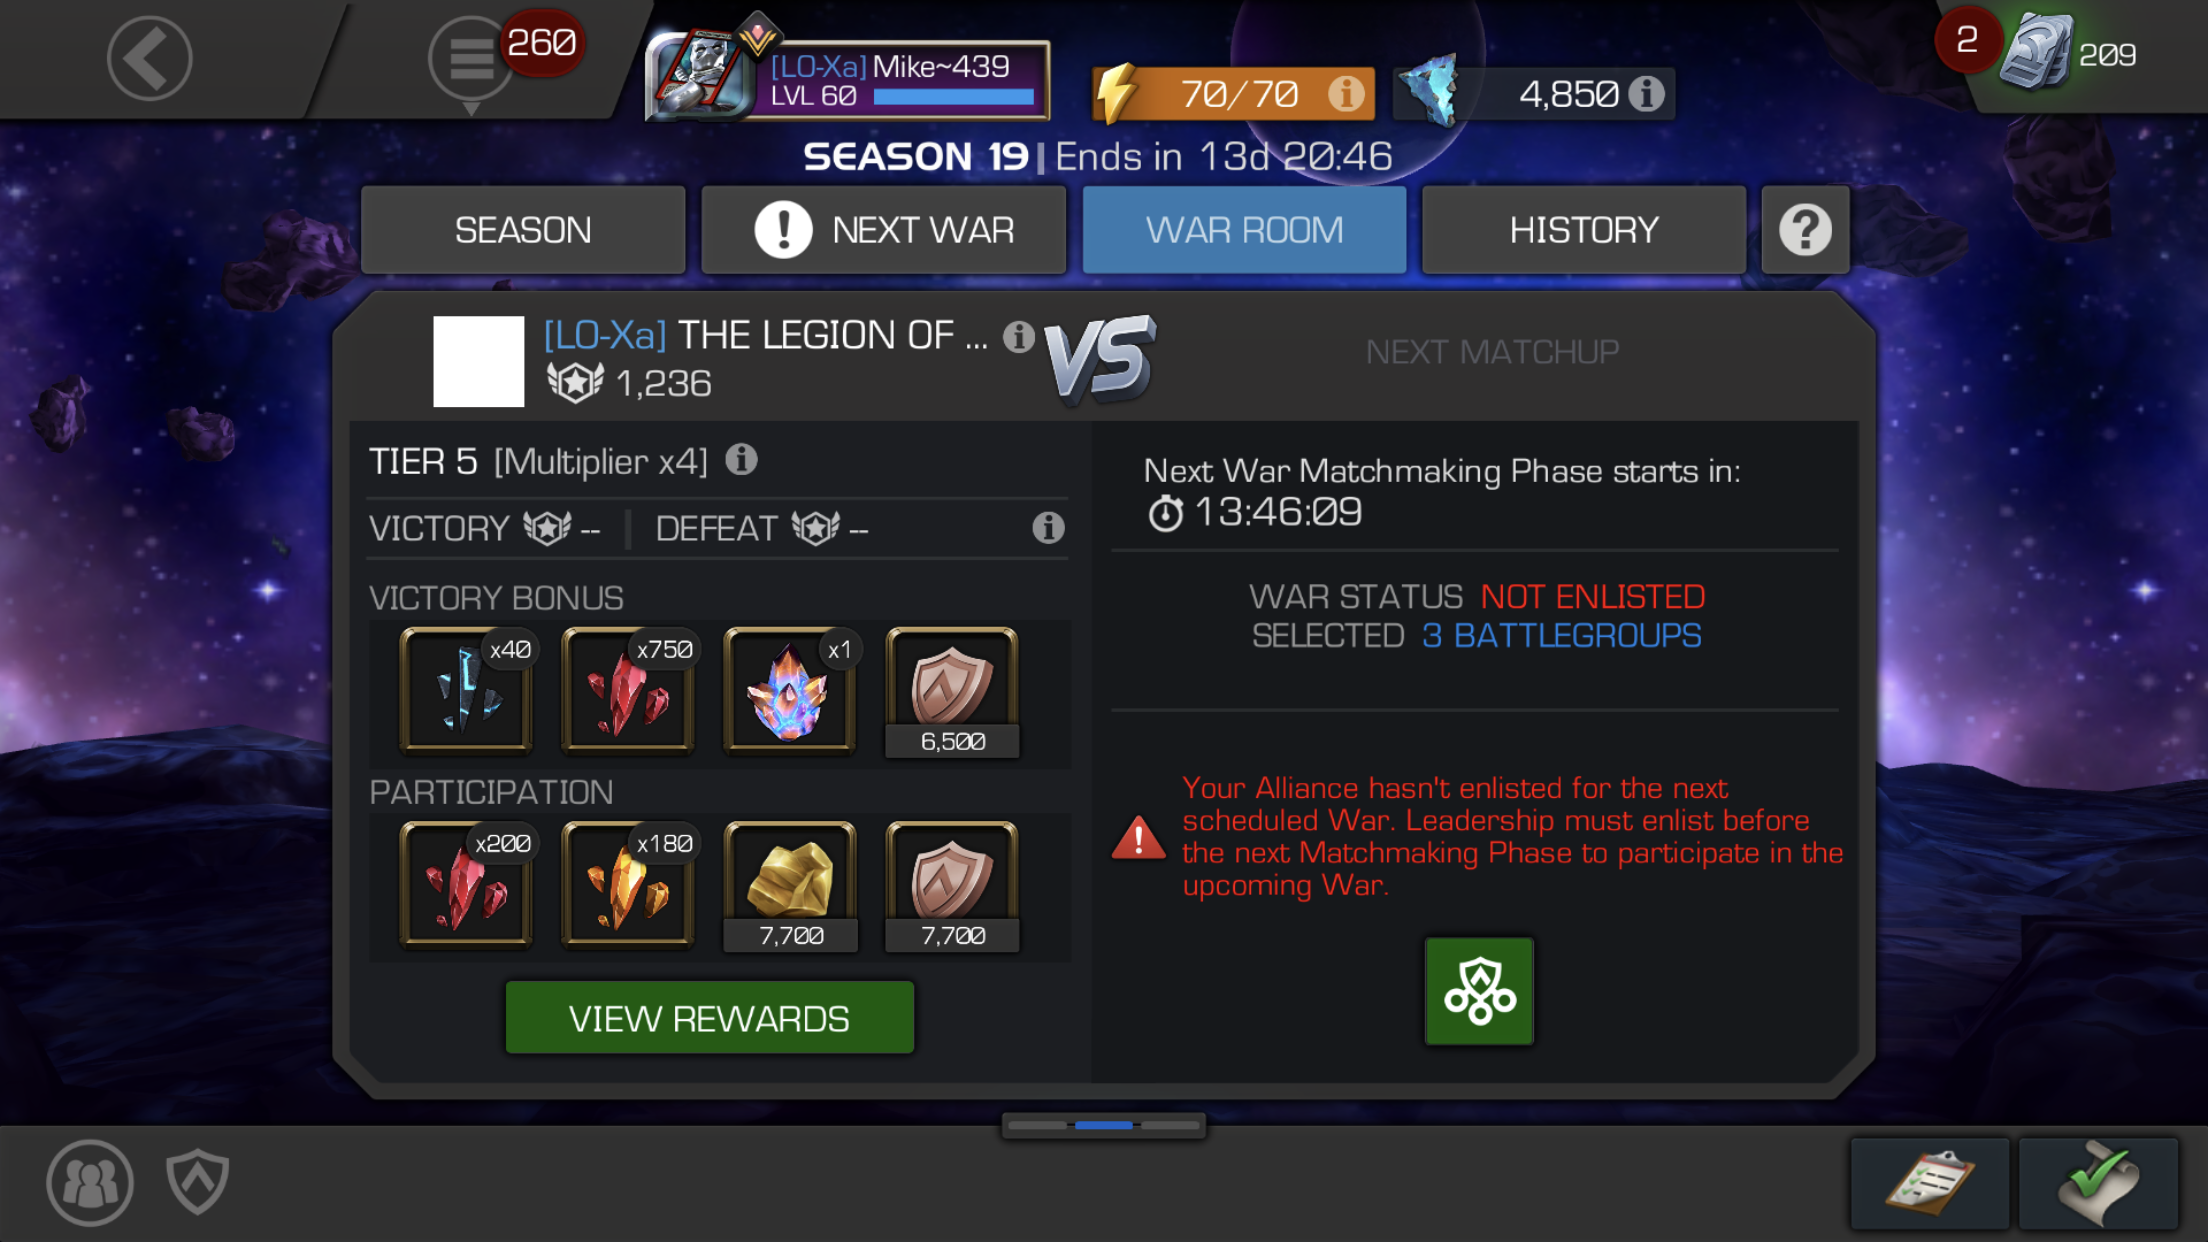Image resolution: width=2208 pixels, height=1242 pixels.
Task: Open the NEXT WAR tab
Action: 884,230
